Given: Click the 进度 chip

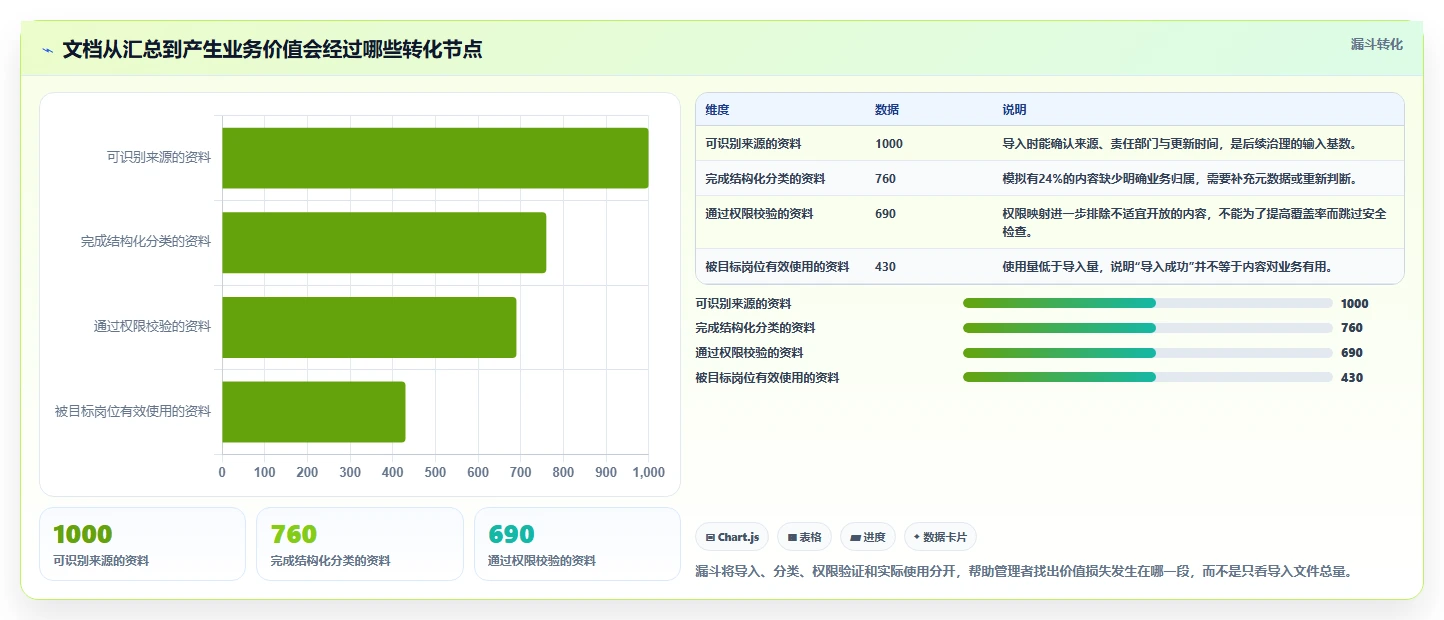Looking at the screenshot, I should click(x=868, y=537).
